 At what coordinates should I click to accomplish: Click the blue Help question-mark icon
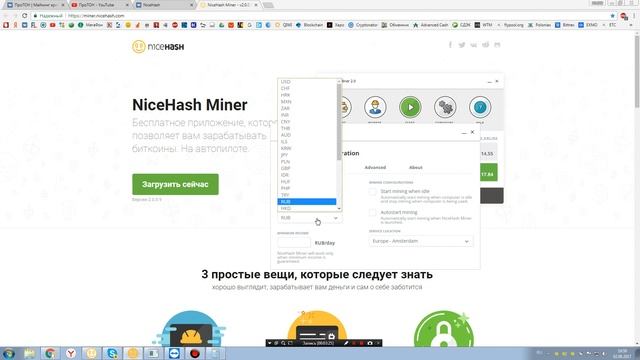click(480, 107)
